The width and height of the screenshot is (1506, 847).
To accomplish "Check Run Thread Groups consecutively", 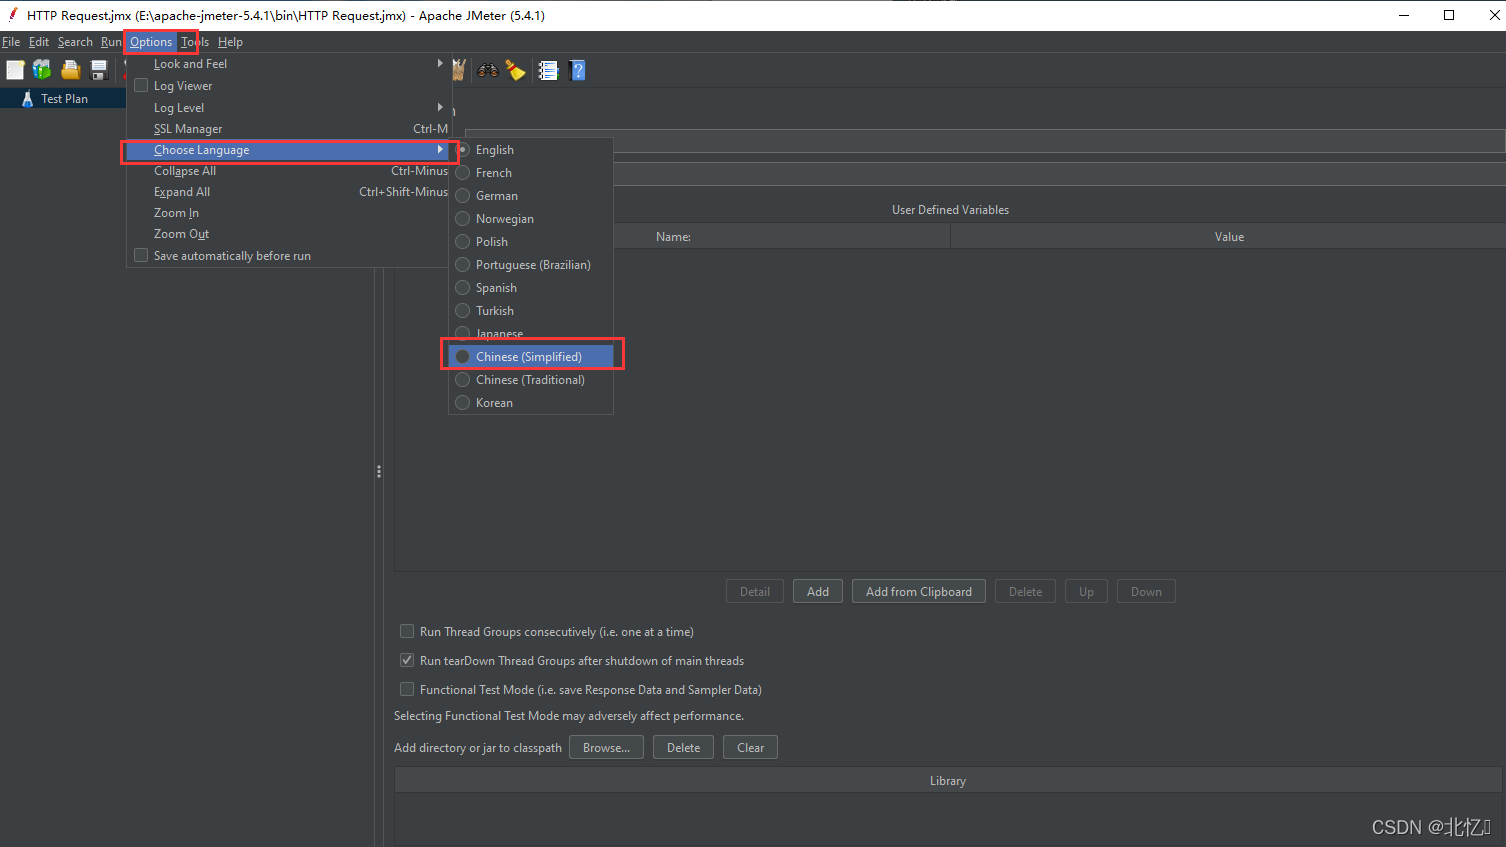I will (407, 631).
